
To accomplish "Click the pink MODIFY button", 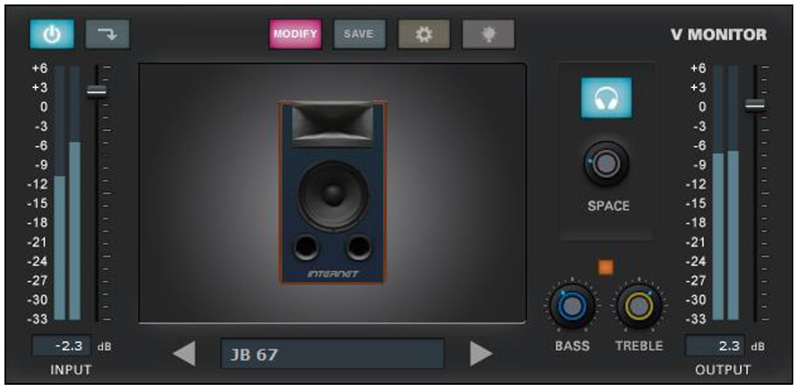I will (295, 34).
